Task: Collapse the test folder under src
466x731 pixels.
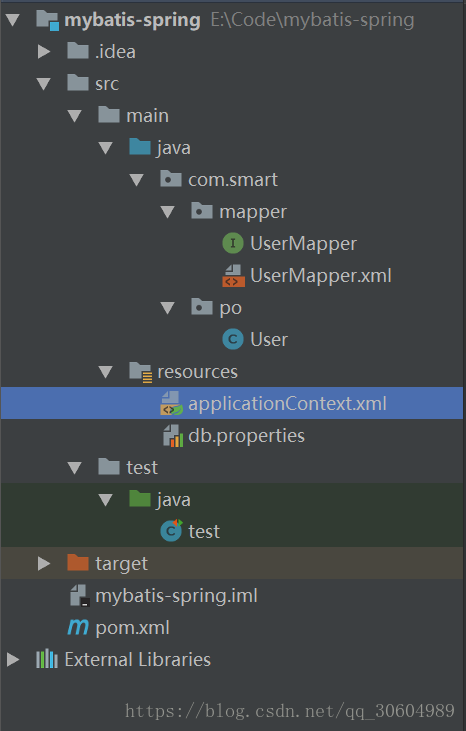Action: click(75, 468)
